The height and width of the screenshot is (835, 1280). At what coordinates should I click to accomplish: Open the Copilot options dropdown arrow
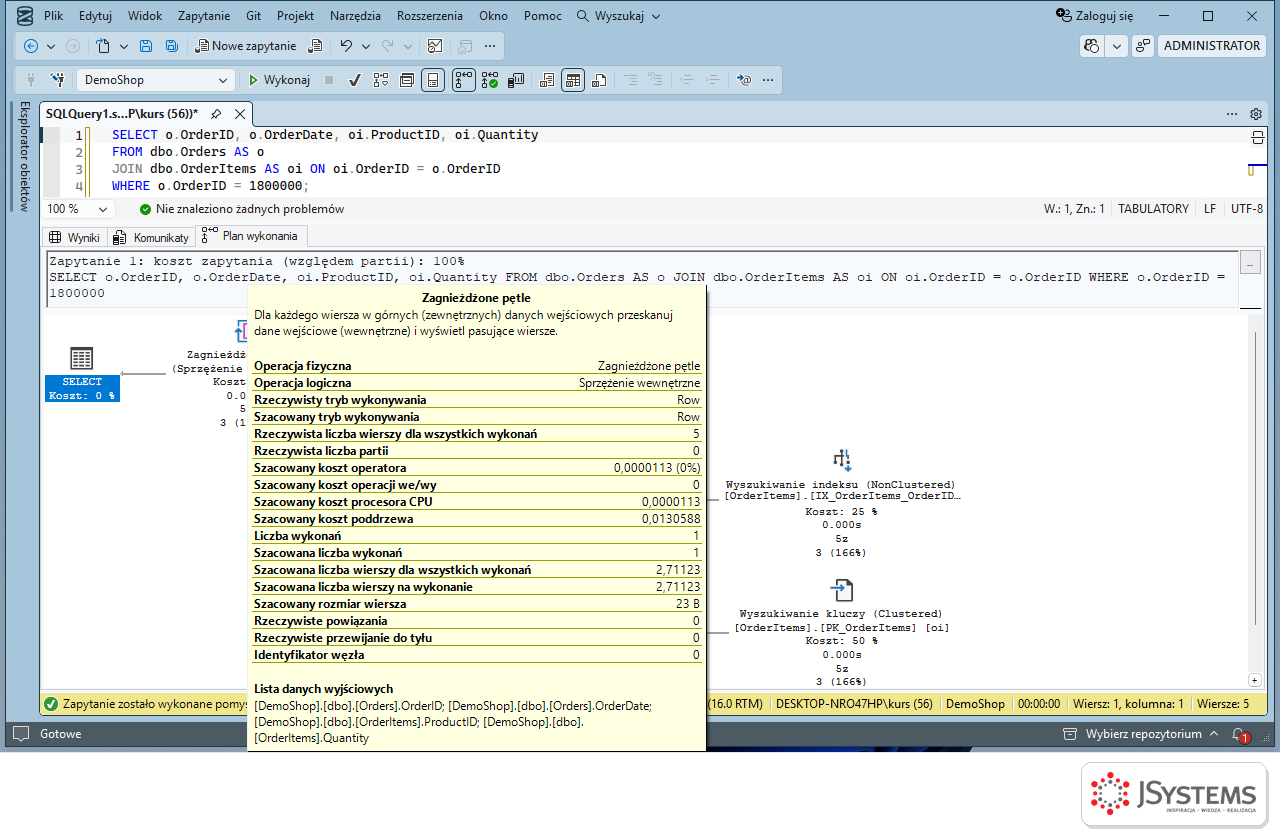1116,46
